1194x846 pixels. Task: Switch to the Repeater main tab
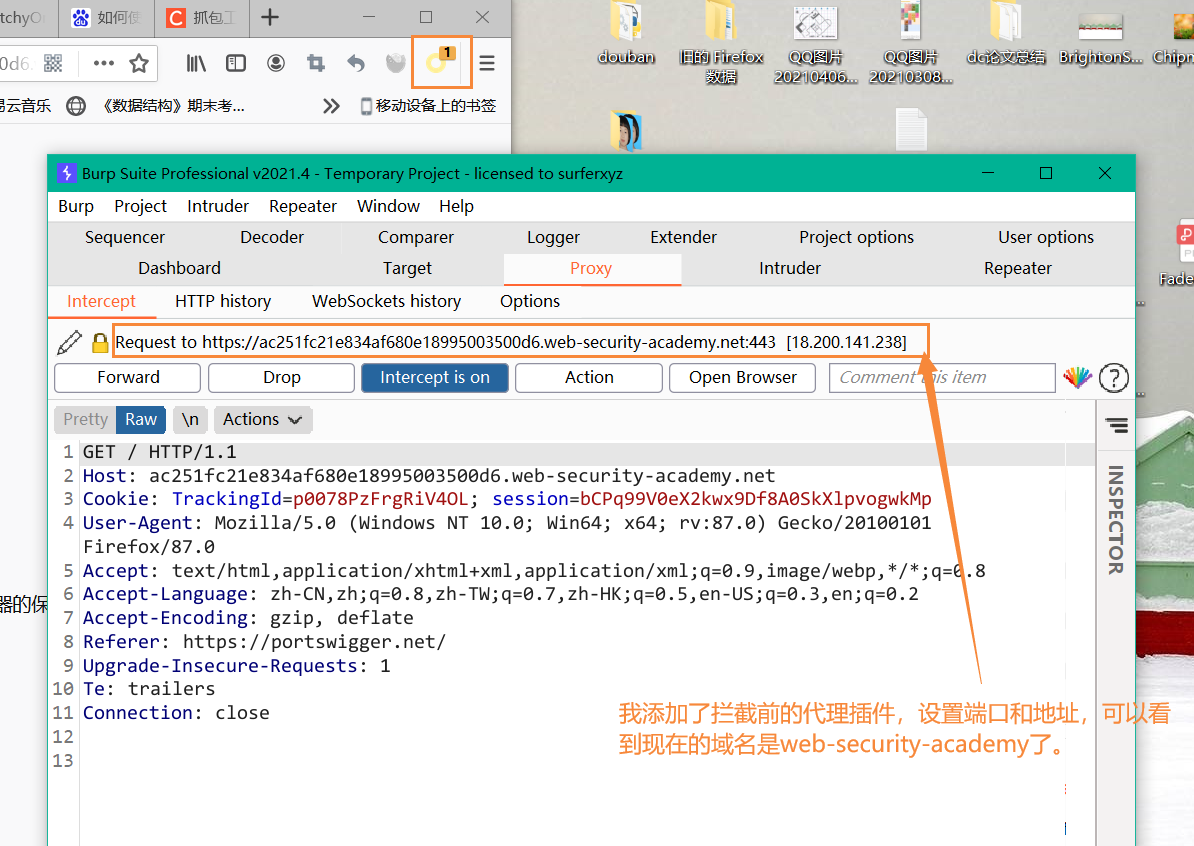[1017, 269]
